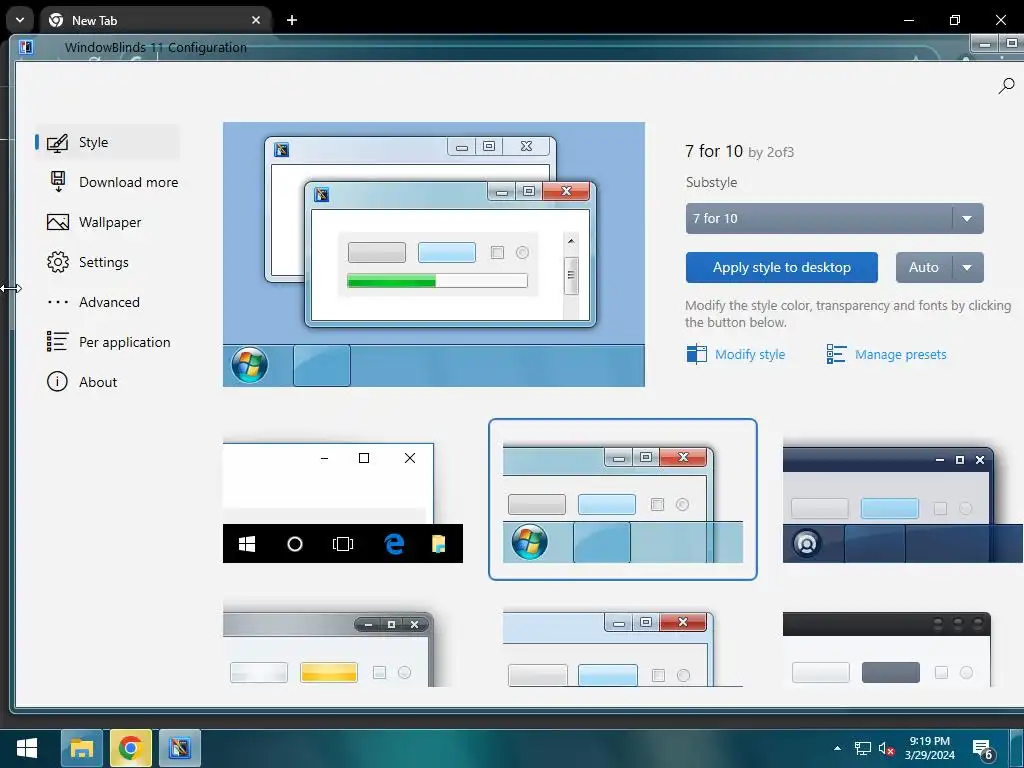This screenshot has width=1024, height=768.
Task: Open a new Chrome tab with plus
Action: tap(292, 20)
